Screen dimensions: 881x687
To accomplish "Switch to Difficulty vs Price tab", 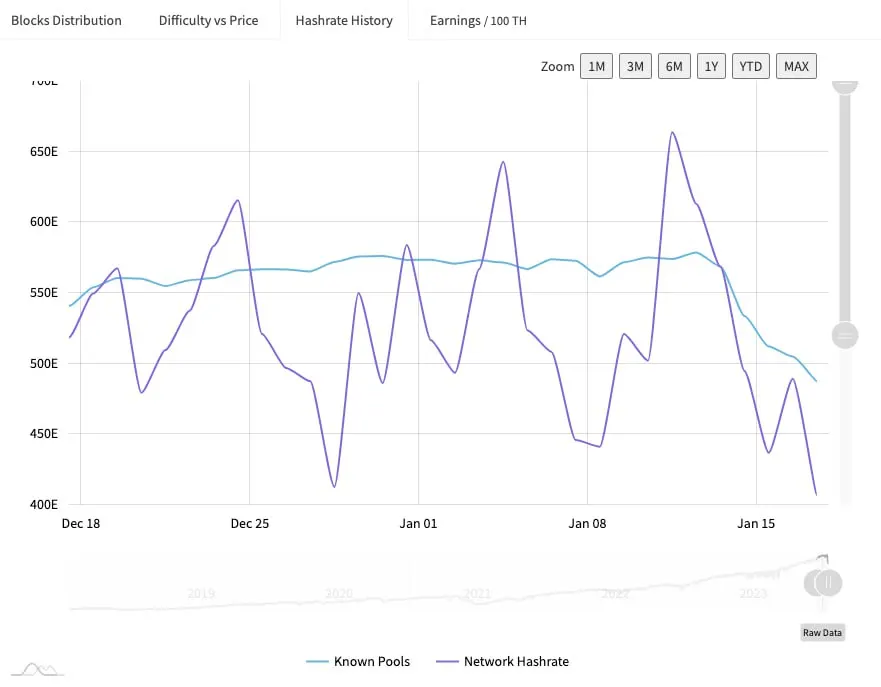I will click(208, 20).
